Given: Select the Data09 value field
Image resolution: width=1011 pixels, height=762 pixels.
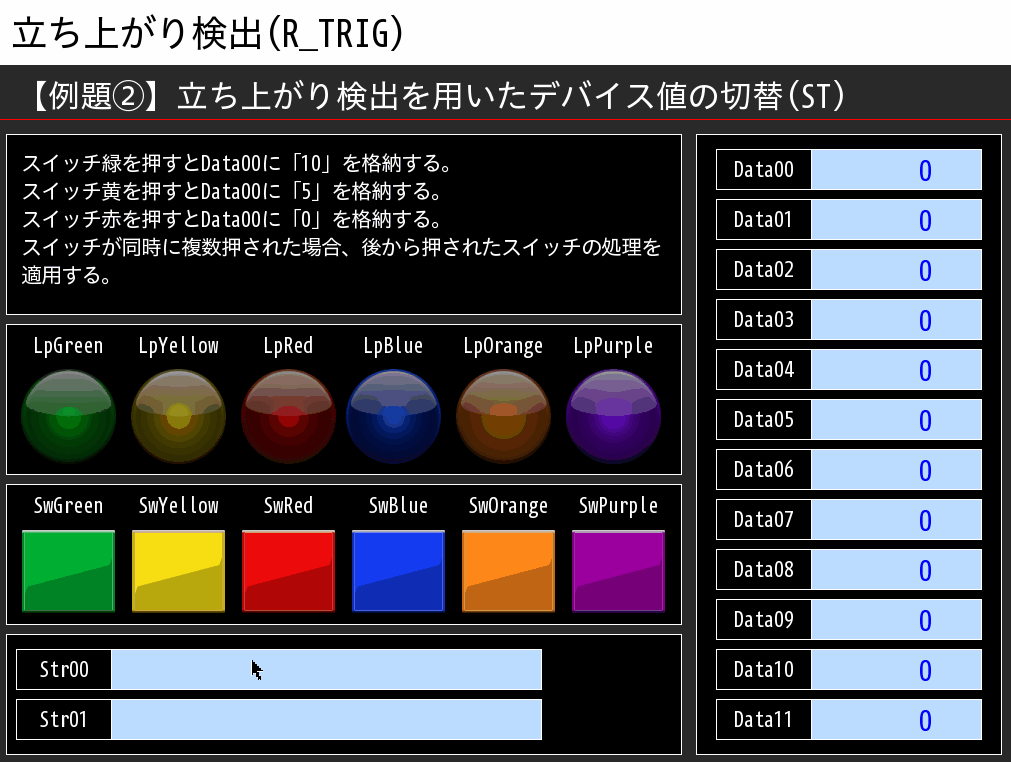Looking at the screenshot, I should [x=896, y=620].
